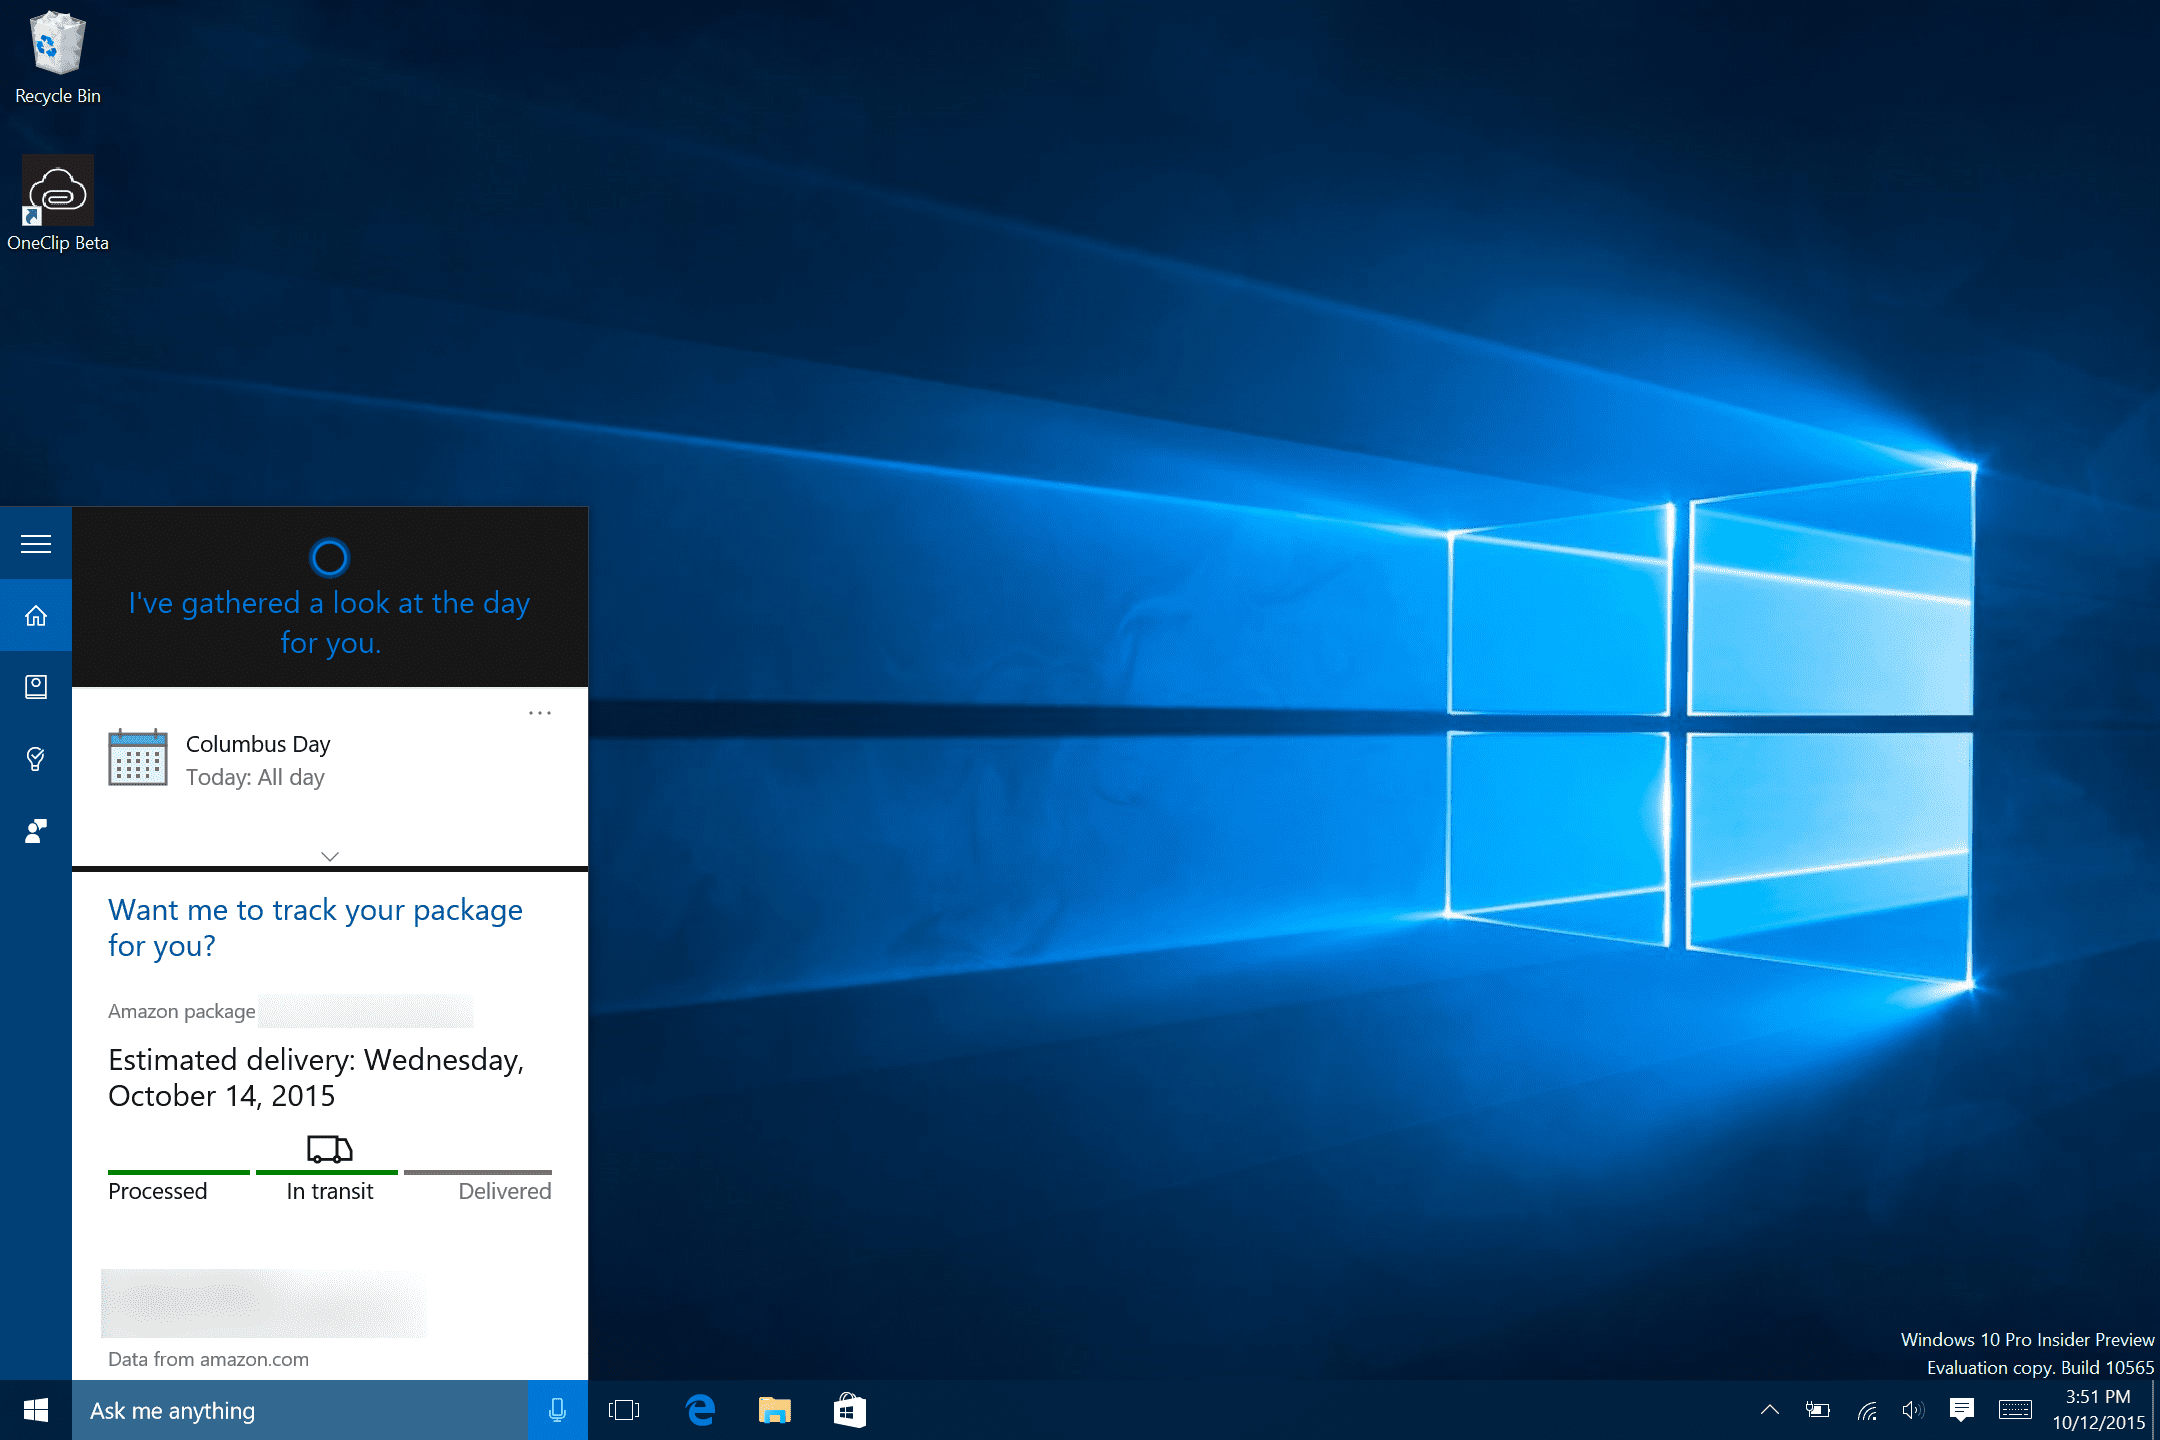Image resolution: width=2160 pixels, height=1440 pixels.
Task: Open Cortana Notebook from sidebar
Action: click(x=36, y=687)
